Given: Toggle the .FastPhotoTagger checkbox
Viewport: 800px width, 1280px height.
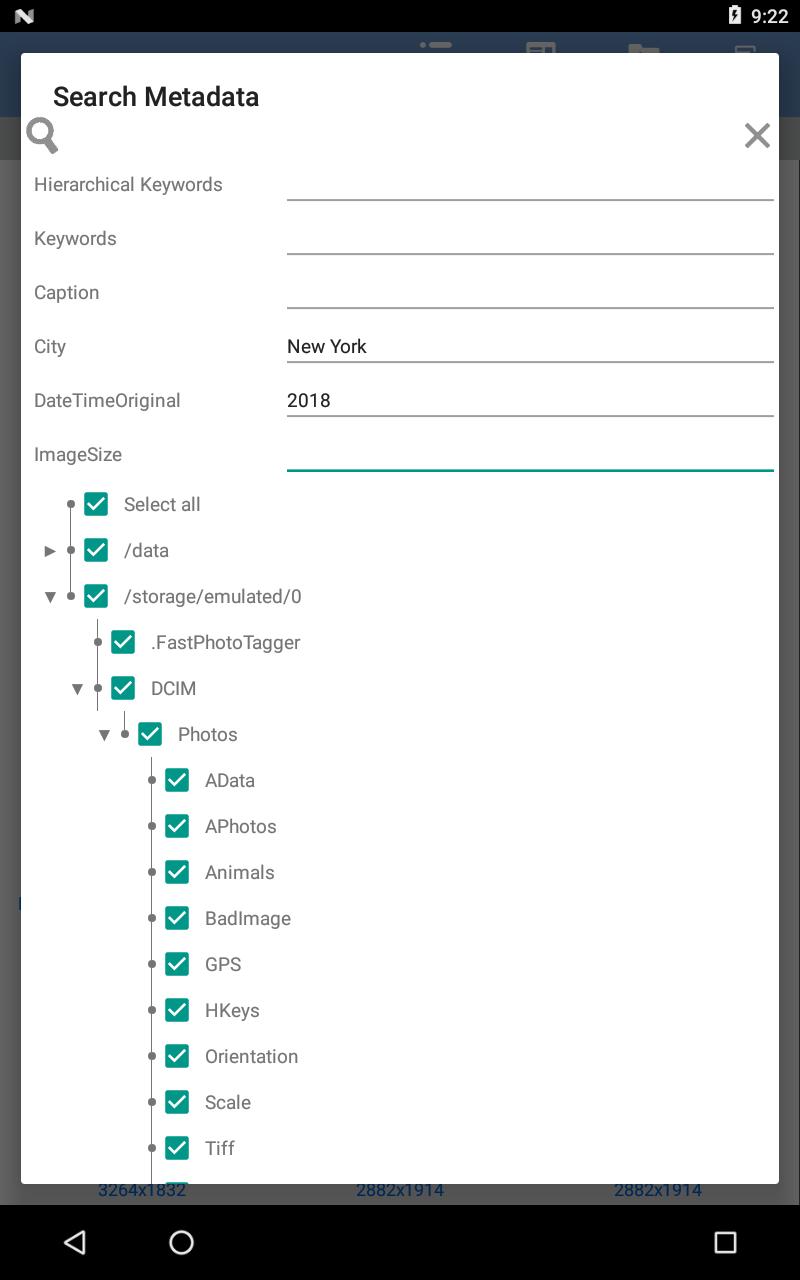Looking at the screenshot, I should click(x=123, y=642).
